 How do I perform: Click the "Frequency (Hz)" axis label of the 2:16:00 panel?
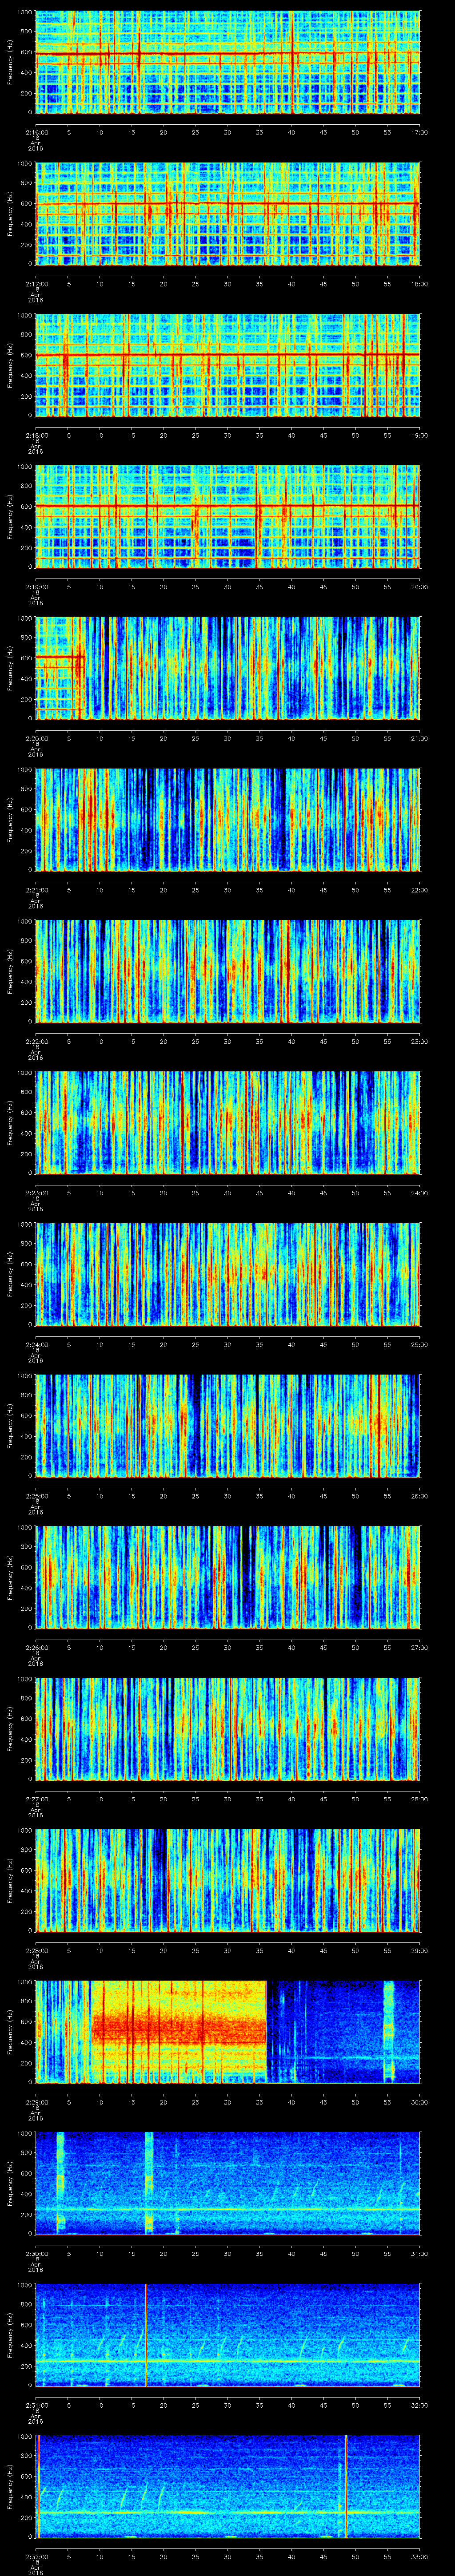(10, 62)
